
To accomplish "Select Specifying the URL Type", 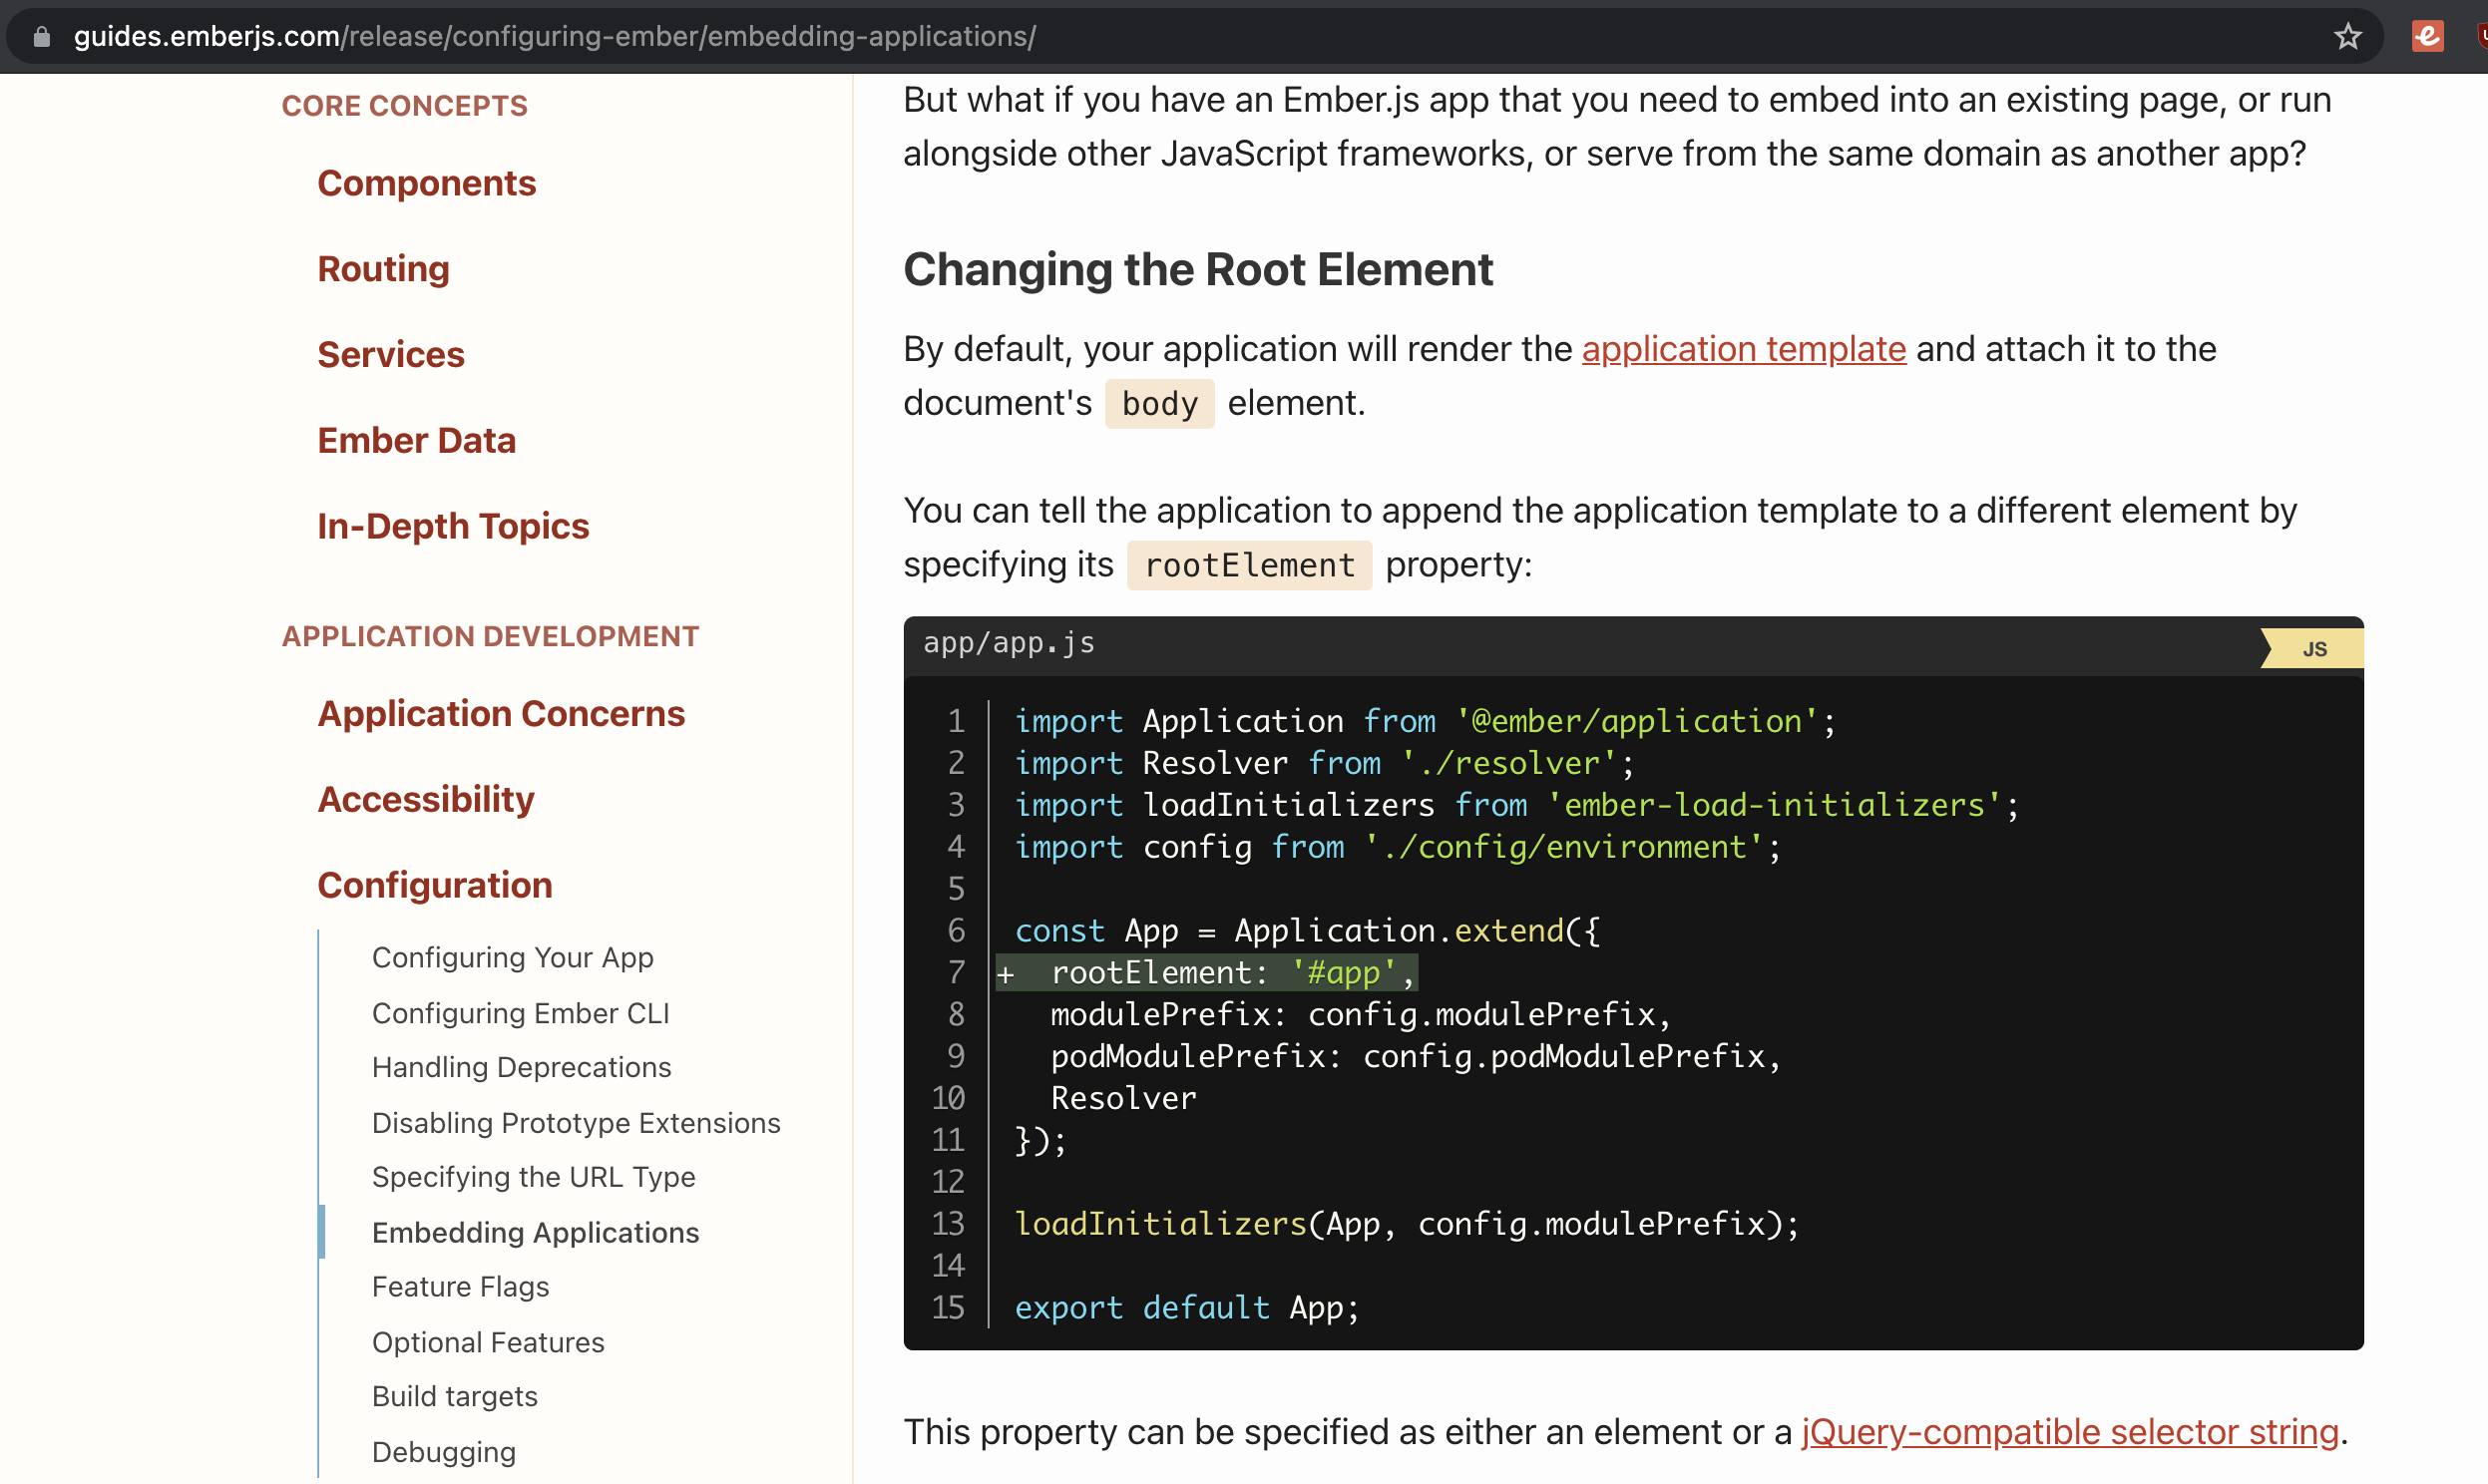I will pos(534,1177).
